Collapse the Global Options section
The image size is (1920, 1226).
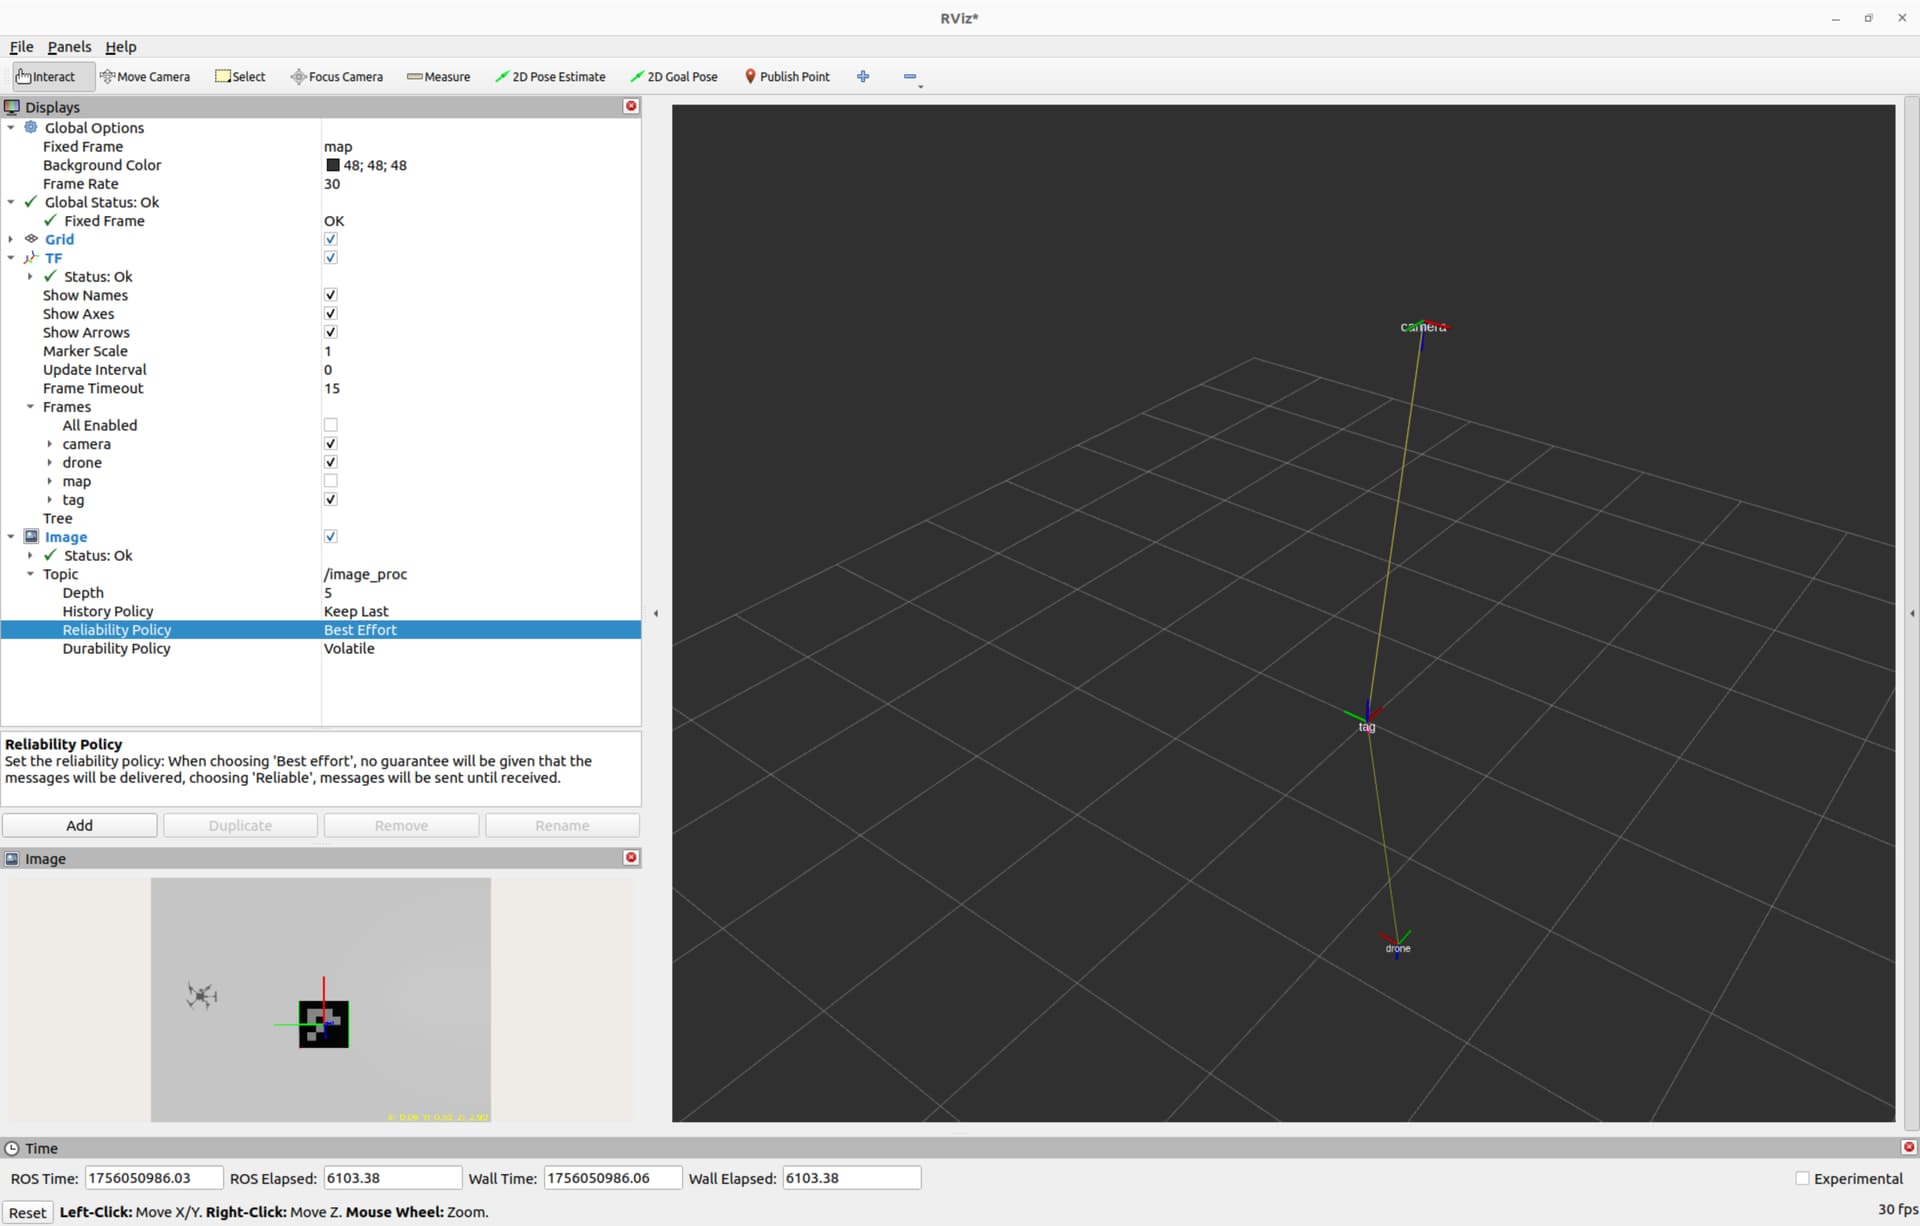pyautogui.click(x=11, y=128)
